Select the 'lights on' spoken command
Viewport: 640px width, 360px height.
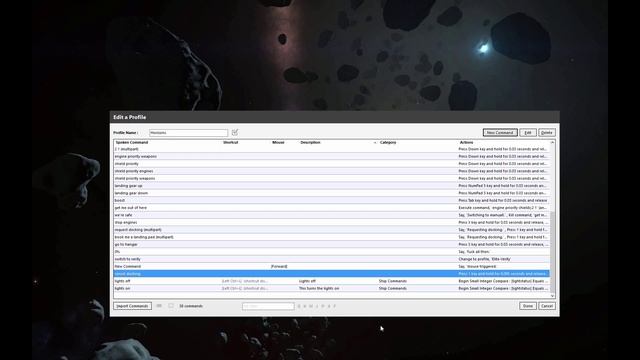pyautogui.click(x=122, y=289)
